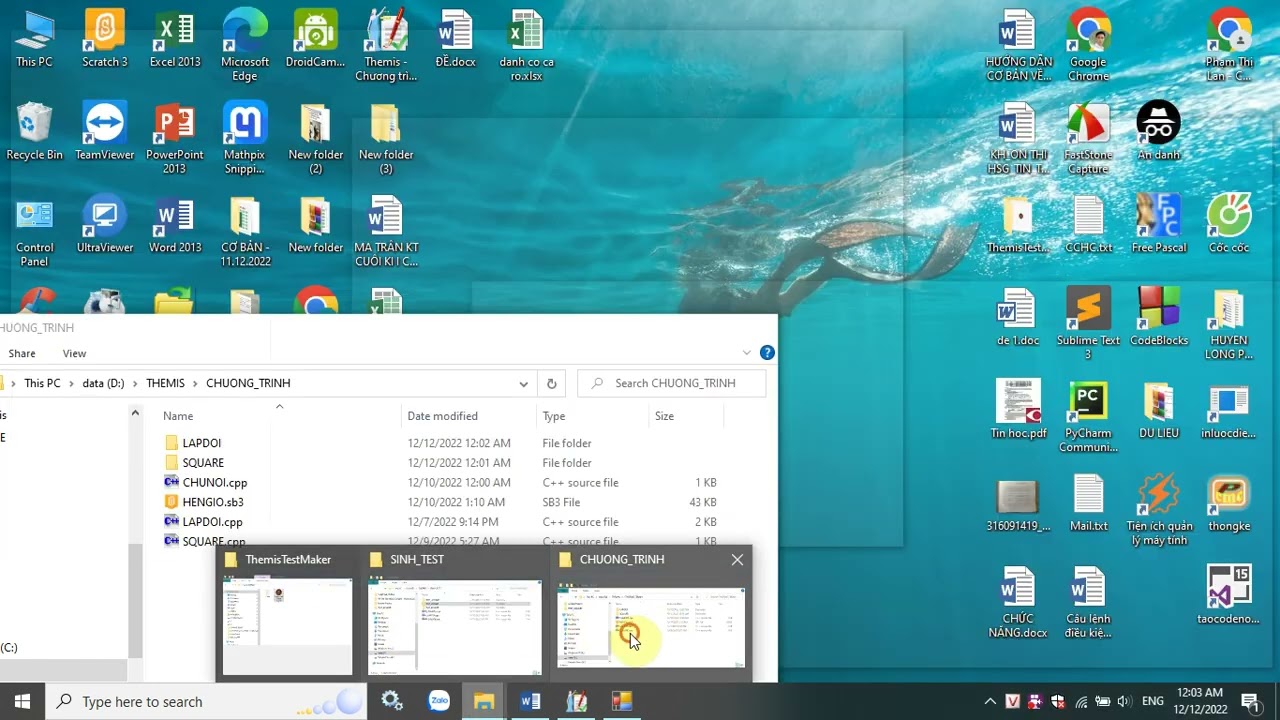The width and height of the screenshot is (1280, 720).
Task: Navigate to data (D:) in the address bar
Action: click(104, 383)
